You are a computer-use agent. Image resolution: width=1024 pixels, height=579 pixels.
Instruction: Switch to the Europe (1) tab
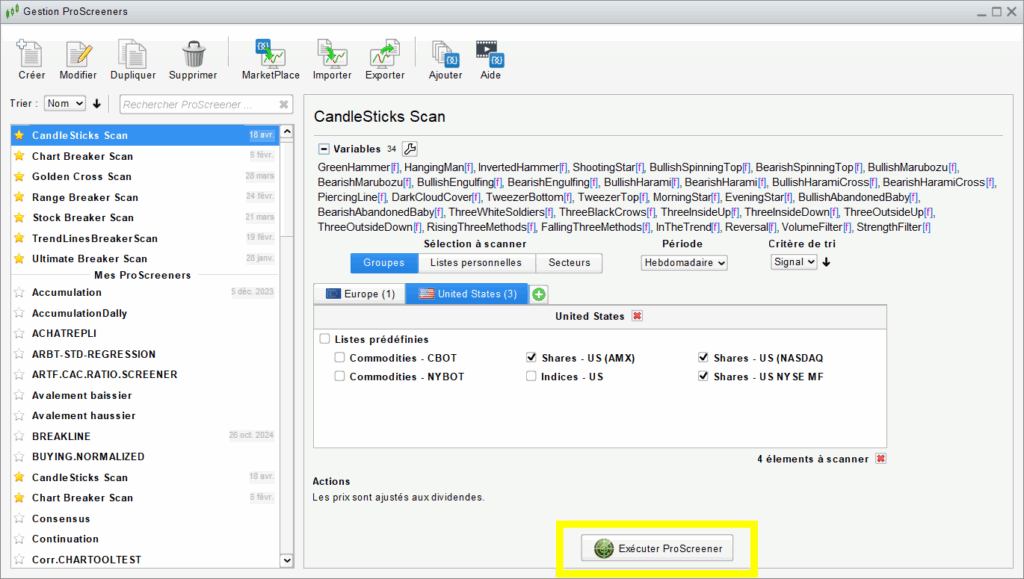pos(359,294)
